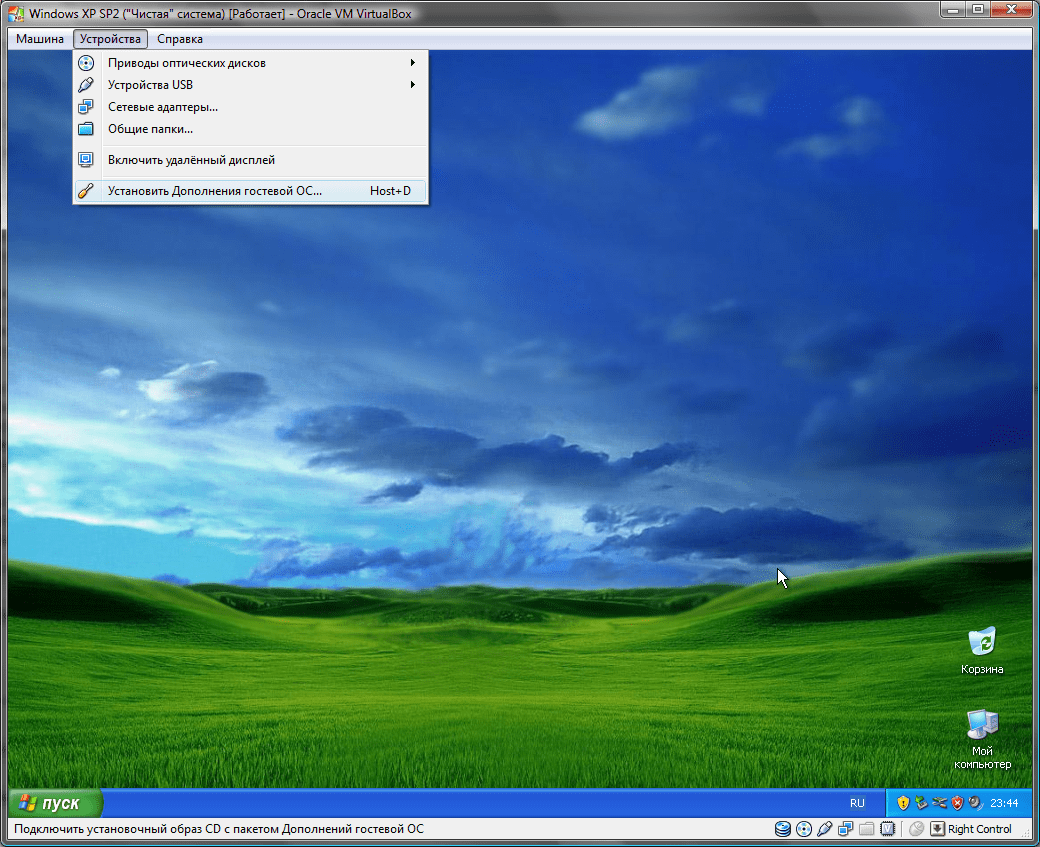Image resolution: width=1040 pixels, height=847 pixels.
Task: Click the RU language indicator
Action: 857,803
